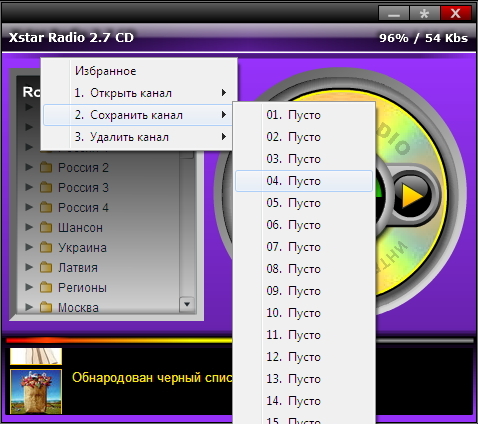Save channel to slot 13. Пусто
The width and height of the screenshot is (478, 424).
[x=304, y=379]
